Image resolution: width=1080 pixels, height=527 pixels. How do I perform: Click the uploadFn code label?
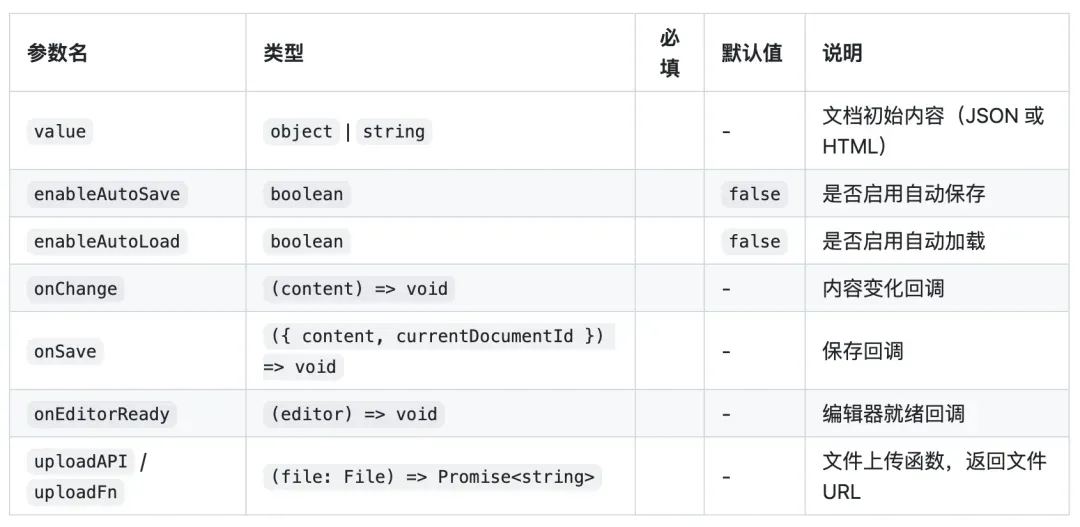75,492
